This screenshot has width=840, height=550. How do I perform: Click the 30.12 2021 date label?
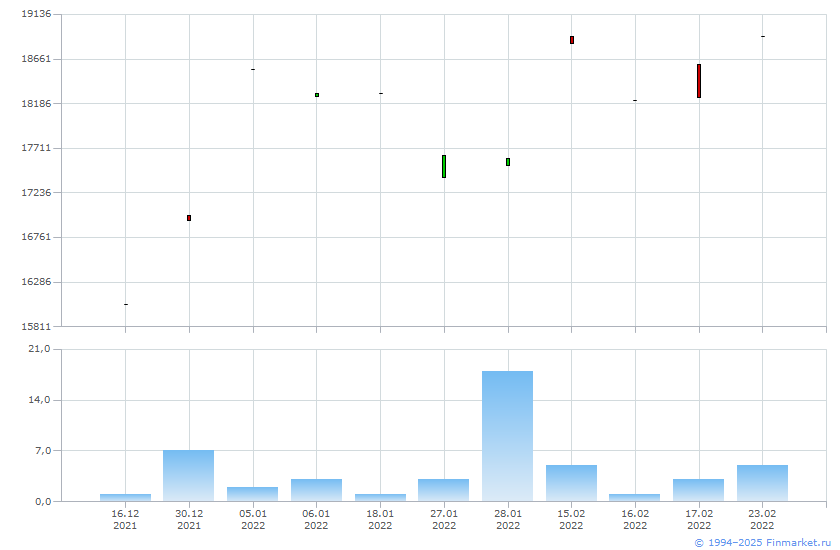point(189,519)
